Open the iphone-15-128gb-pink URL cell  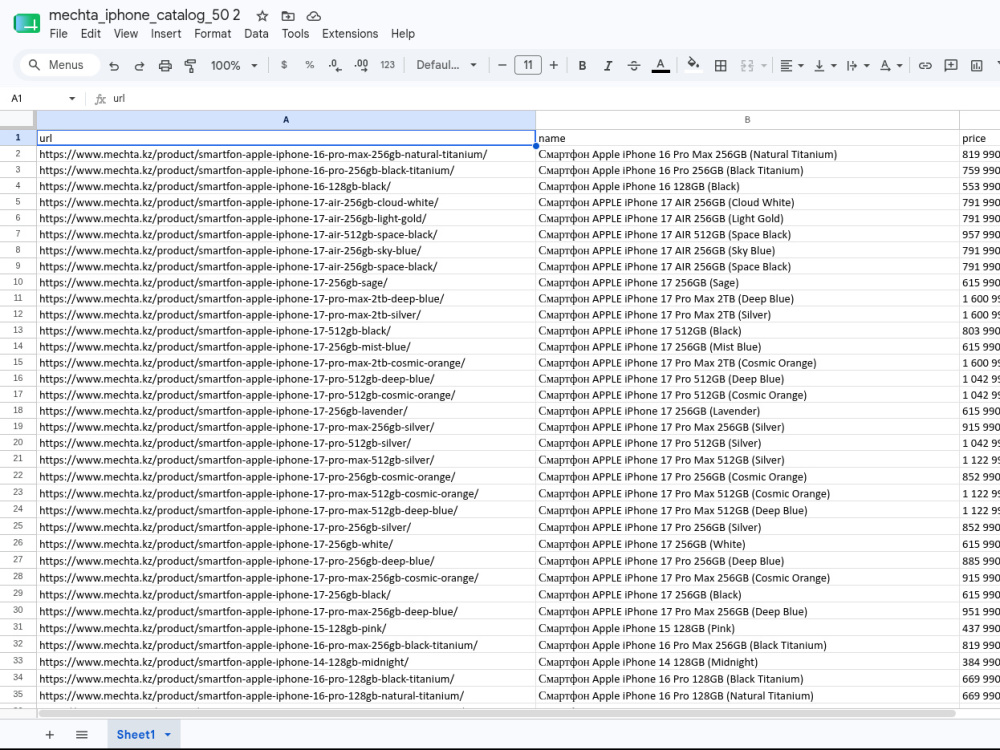286,628
